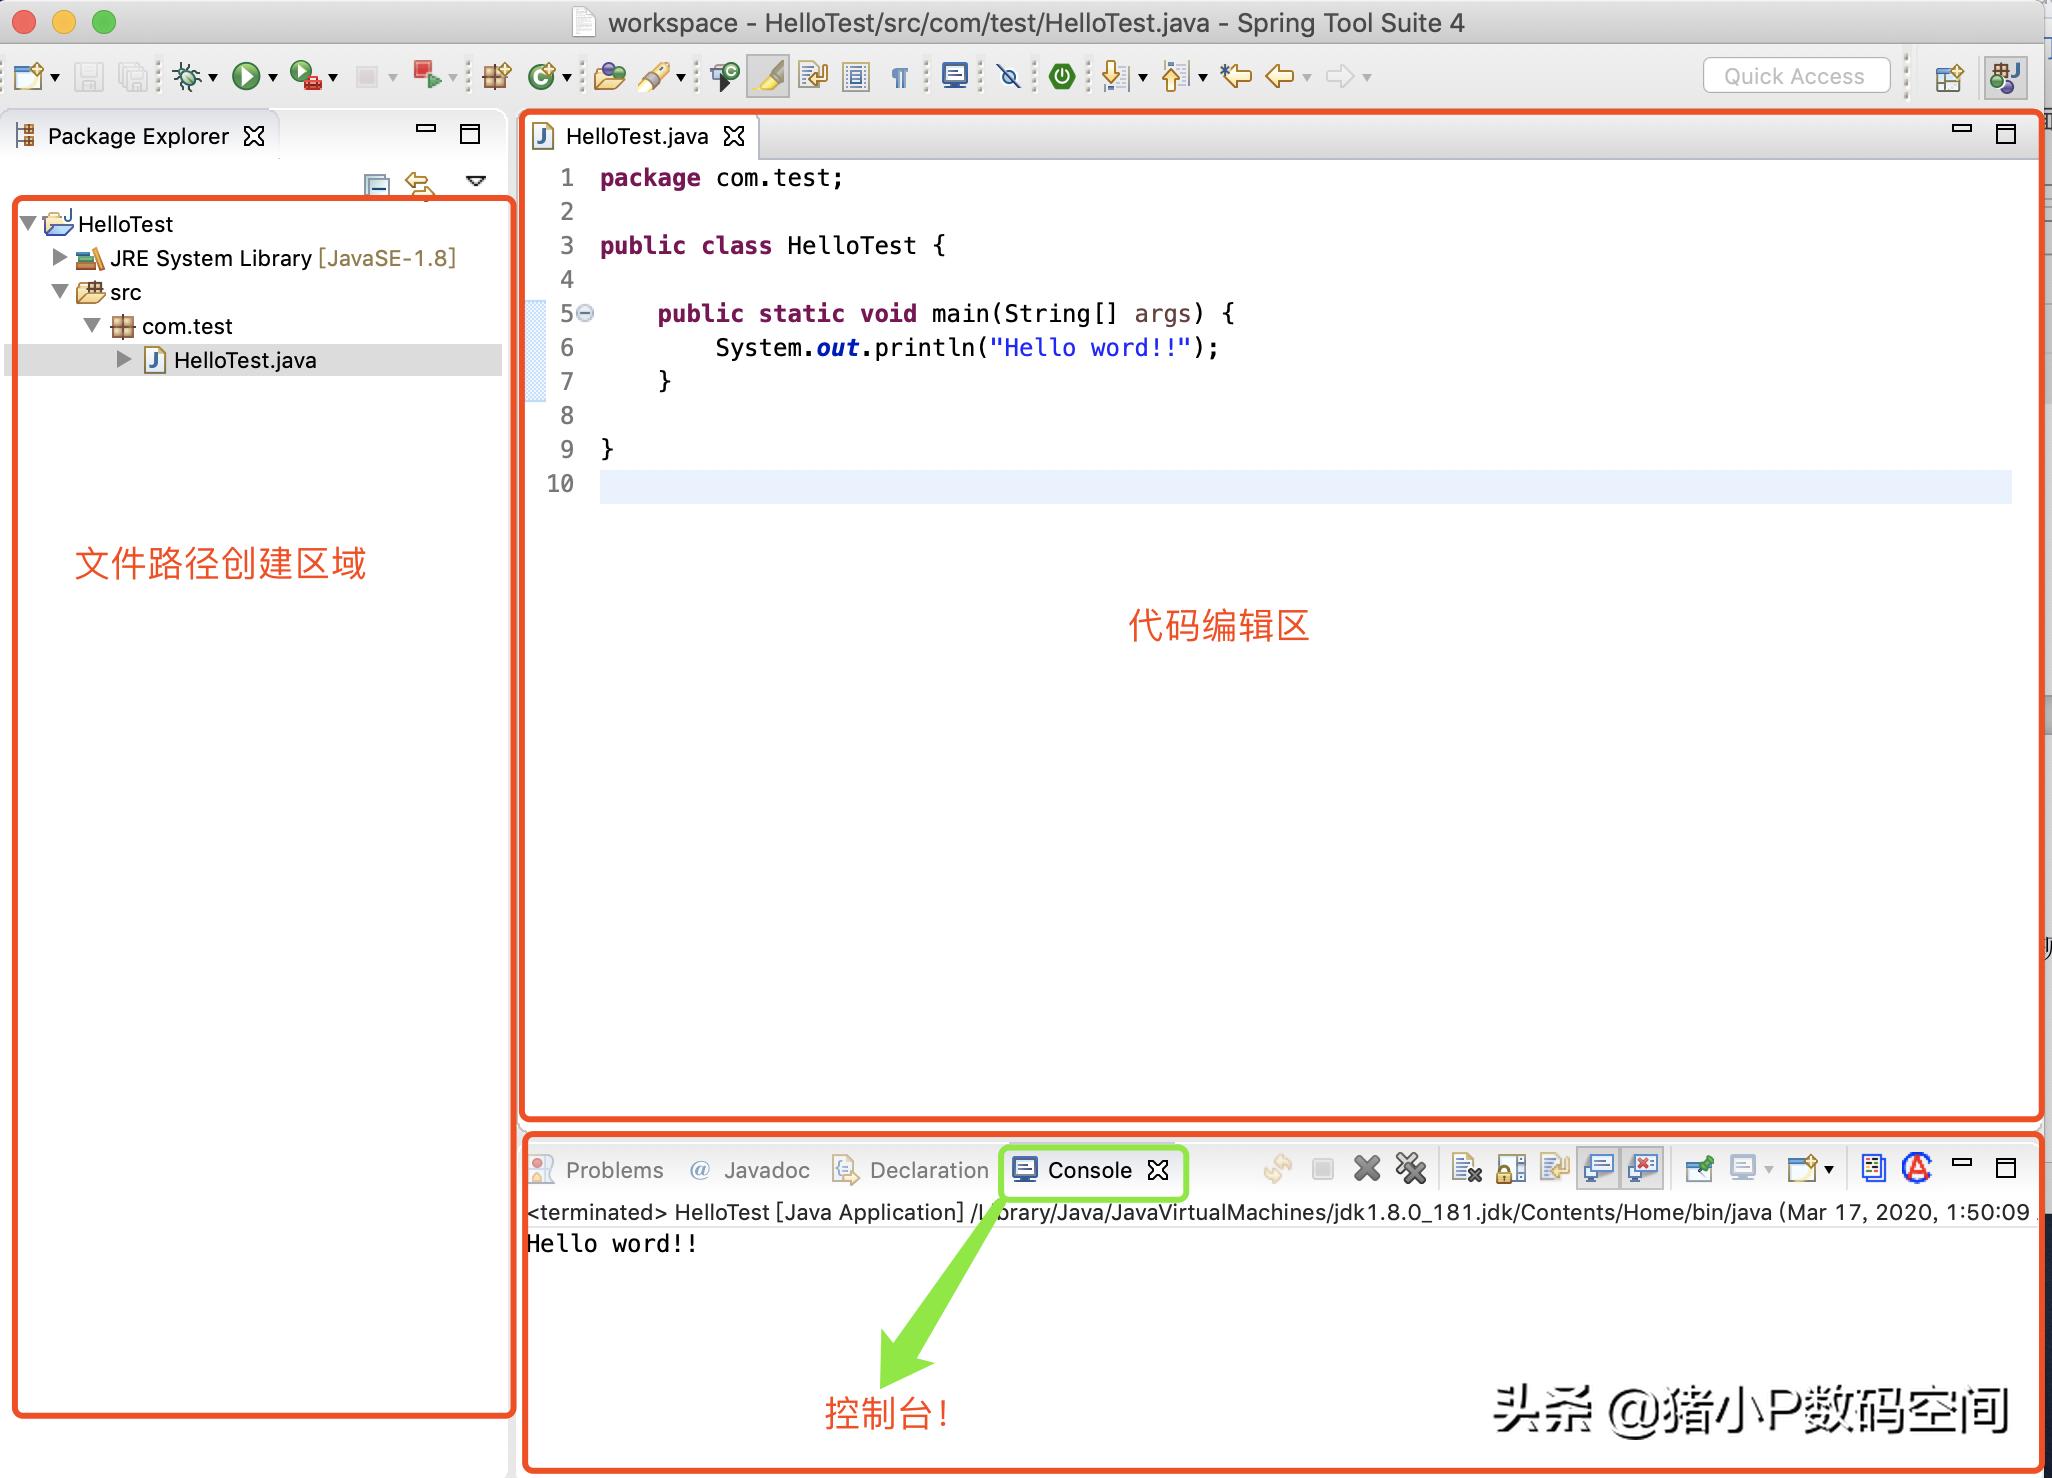This screenshot has width=2052, height=1478.
Task: Open Package Explorer View Menu triangle
Action: [476, 181]
